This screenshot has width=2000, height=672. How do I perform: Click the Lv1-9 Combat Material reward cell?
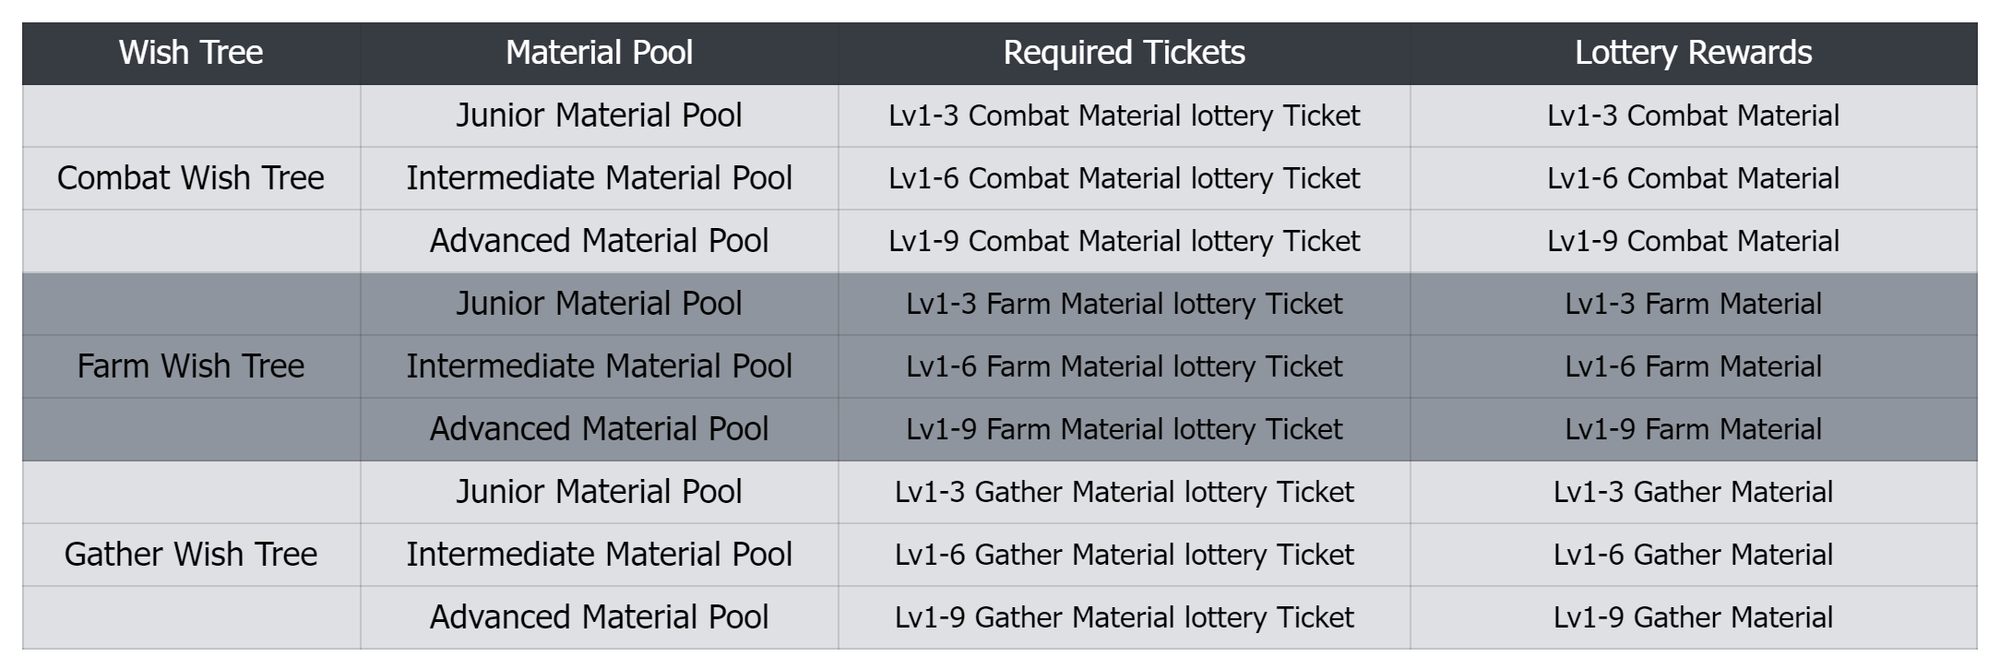tap(1693, 241)
